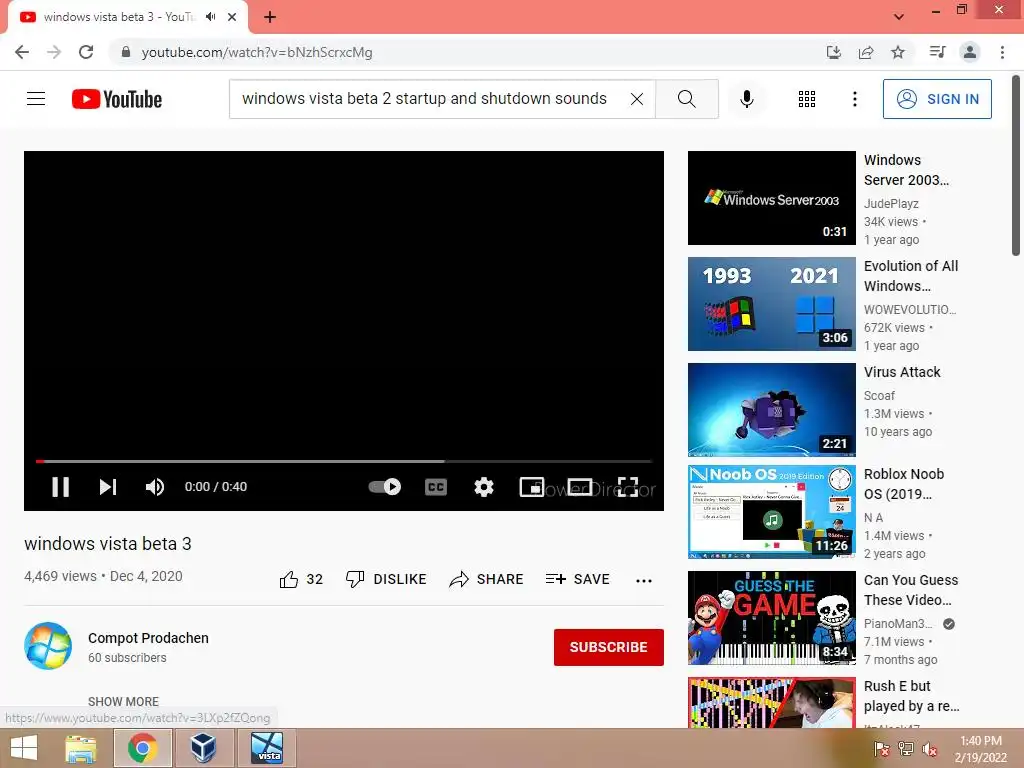Screen dimensions: 1024x768
Task: Click the taskbar volume tray icon
Action: [x=929, y=749]
